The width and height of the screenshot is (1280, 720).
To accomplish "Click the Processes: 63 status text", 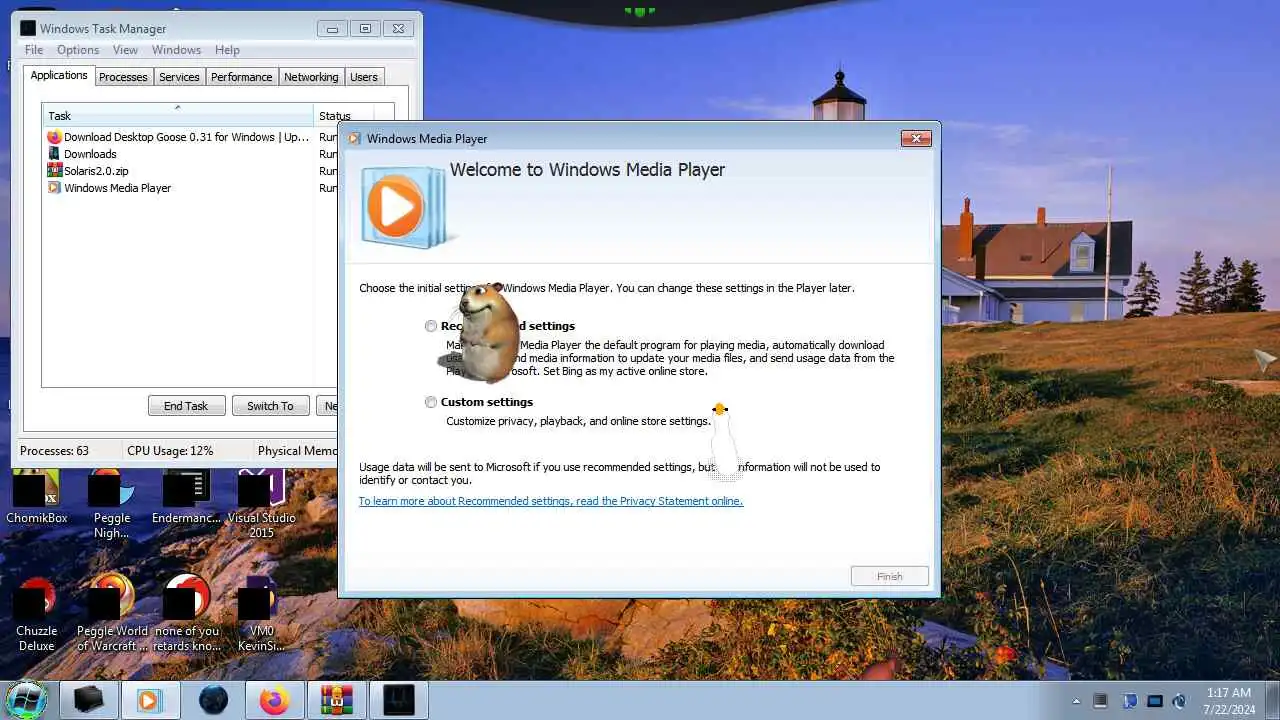I will (x=54, y=451).
